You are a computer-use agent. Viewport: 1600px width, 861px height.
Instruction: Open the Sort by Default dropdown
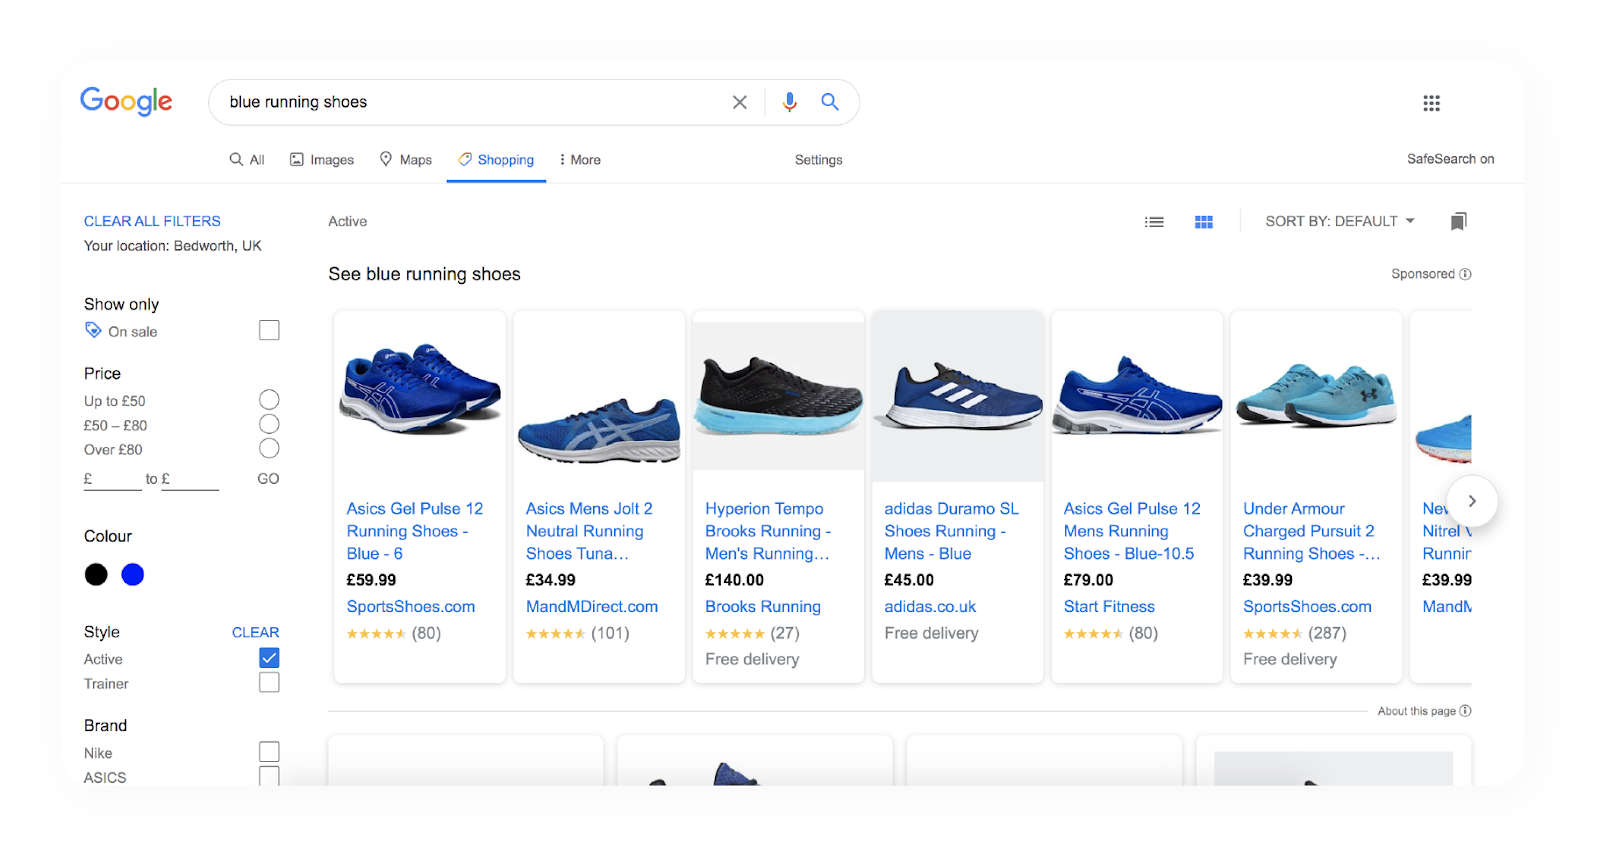click(x=1340, y=221)
